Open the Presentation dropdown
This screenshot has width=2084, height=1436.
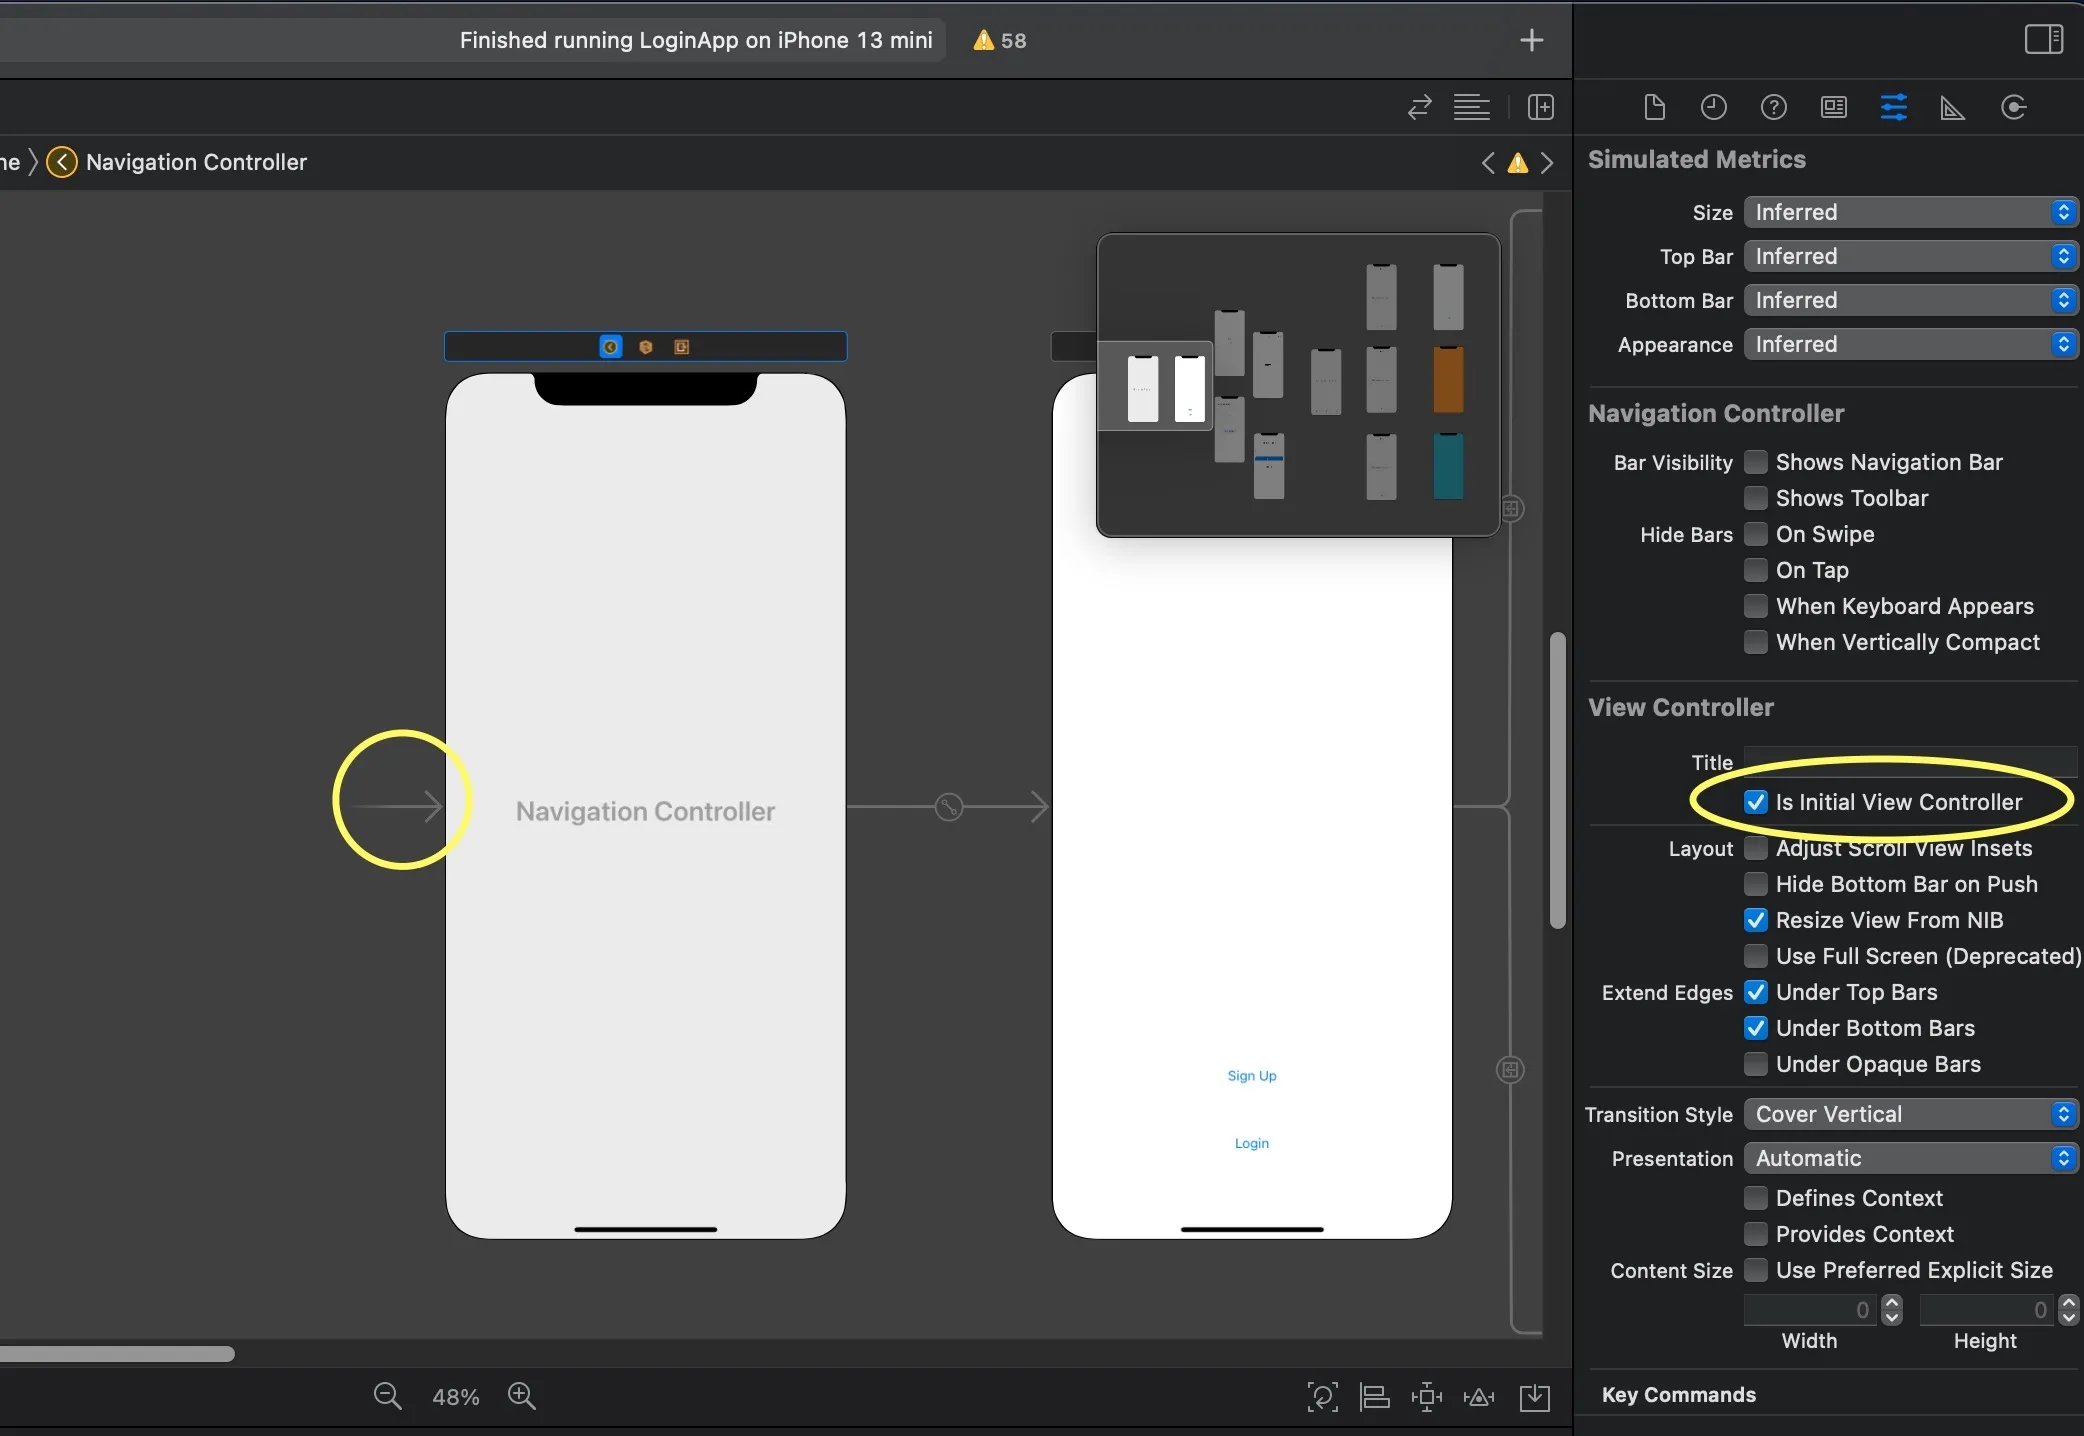tap(1910, 1158)
